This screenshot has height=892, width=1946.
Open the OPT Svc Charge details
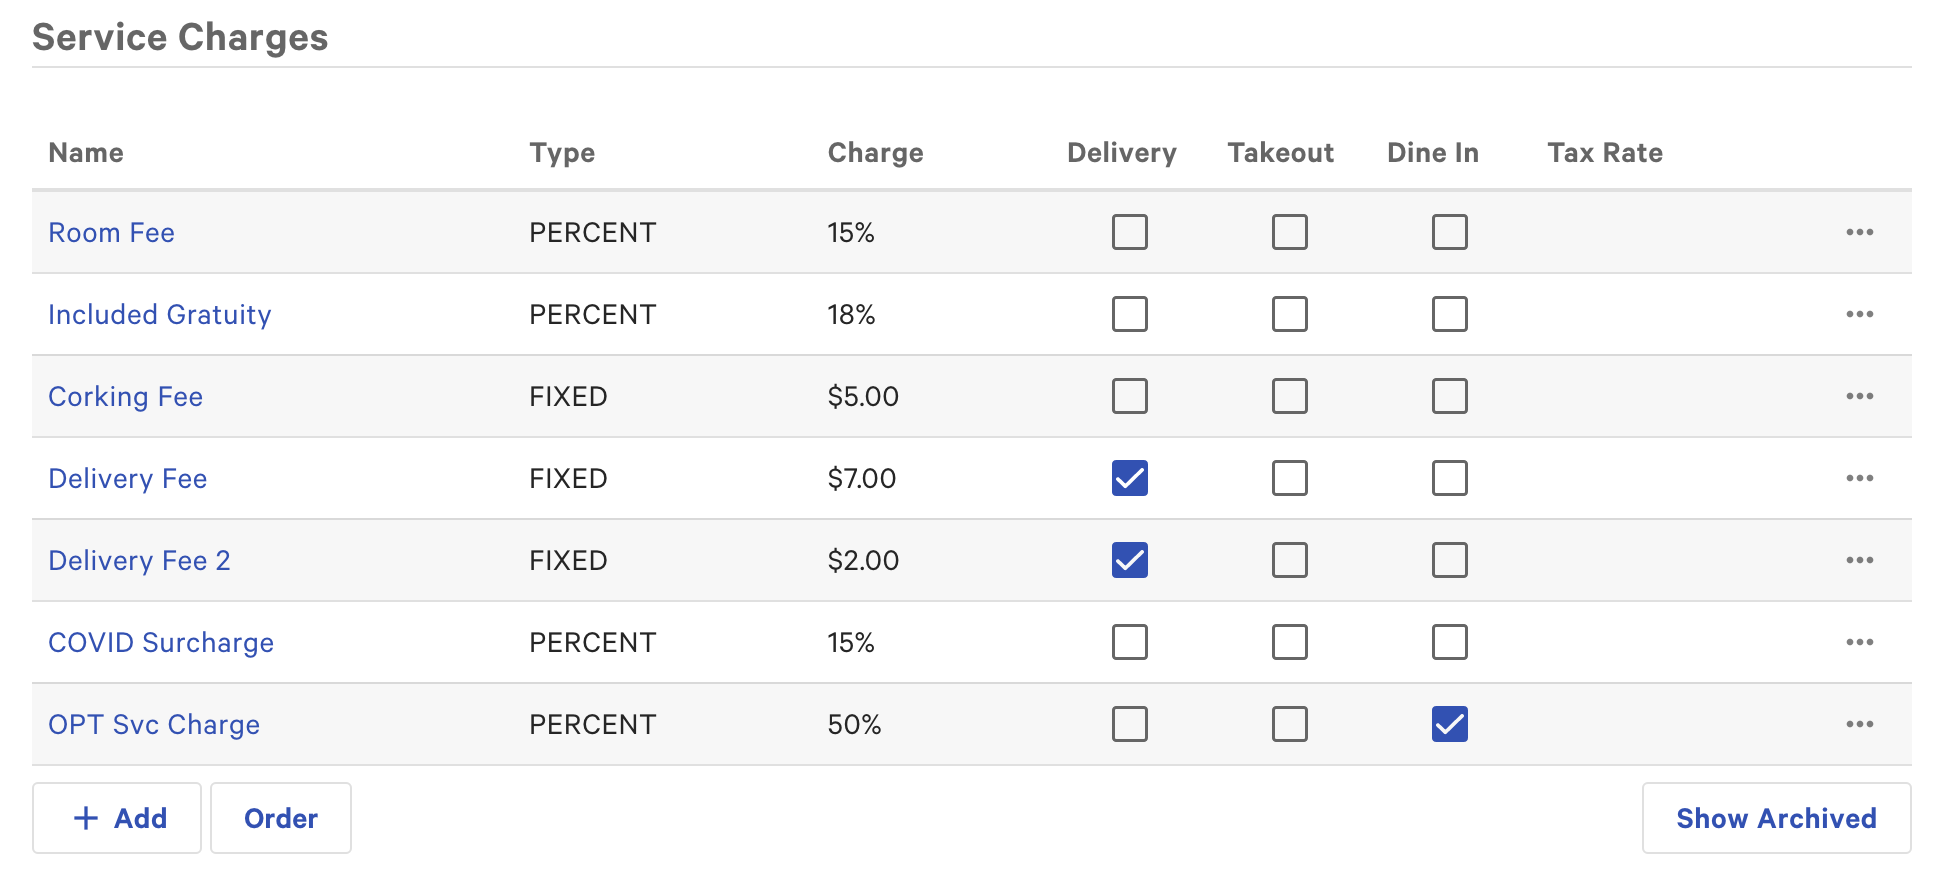click(x=154, y=724)
